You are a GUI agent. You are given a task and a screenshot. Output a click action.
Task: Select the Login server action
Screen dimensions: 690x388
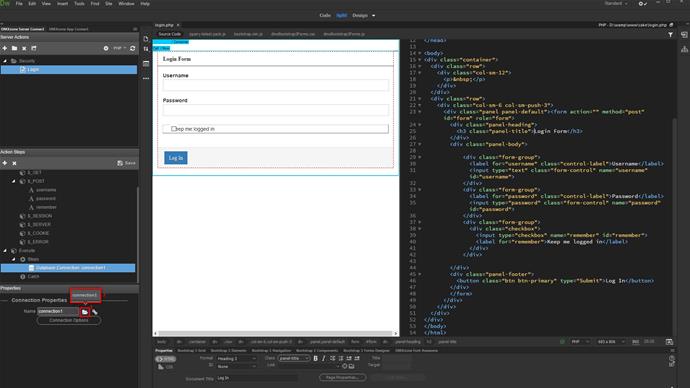point(69,70)
